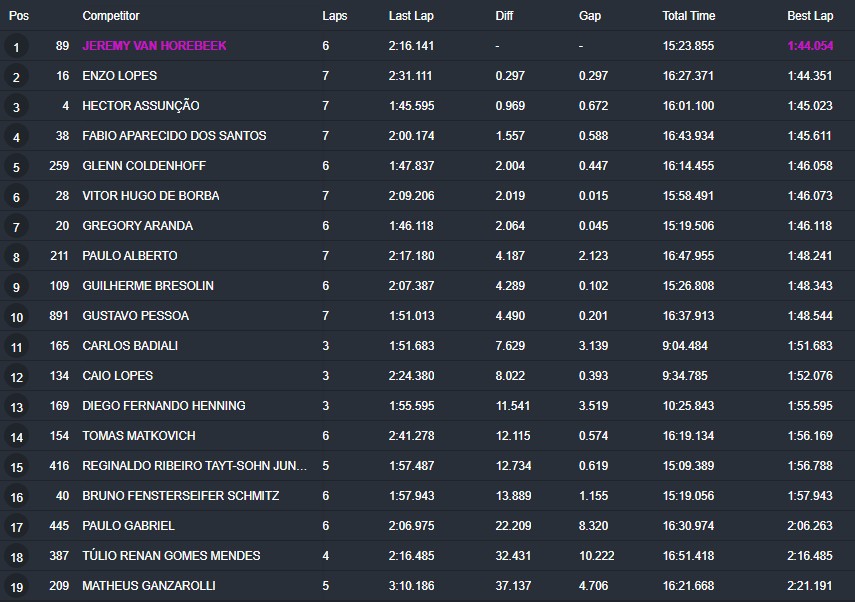Select competitor Gregory Aranda

[x=137, y=226]
